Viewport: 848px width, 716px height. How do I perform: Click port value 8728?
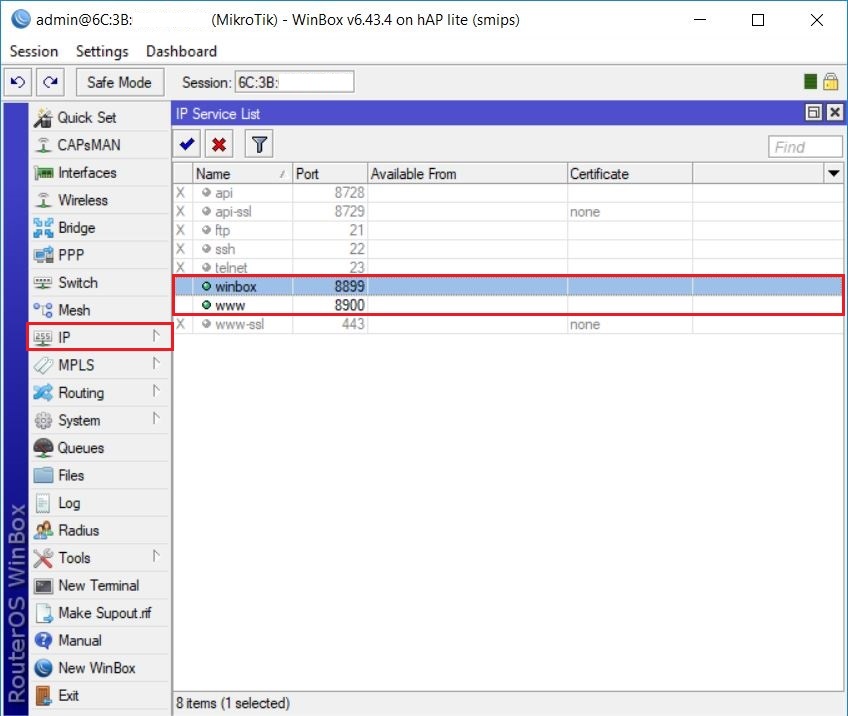tap(349, 193)
